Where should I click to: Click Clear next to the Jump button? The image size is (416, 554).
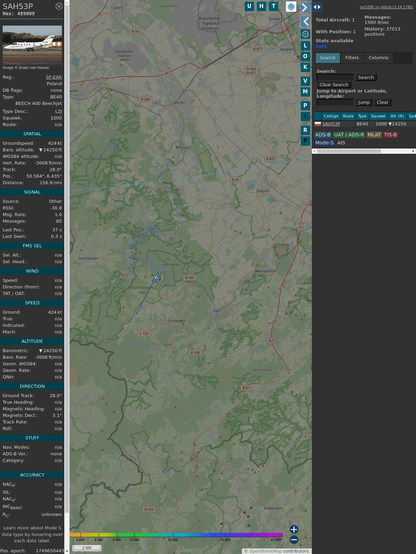point(382,102)
